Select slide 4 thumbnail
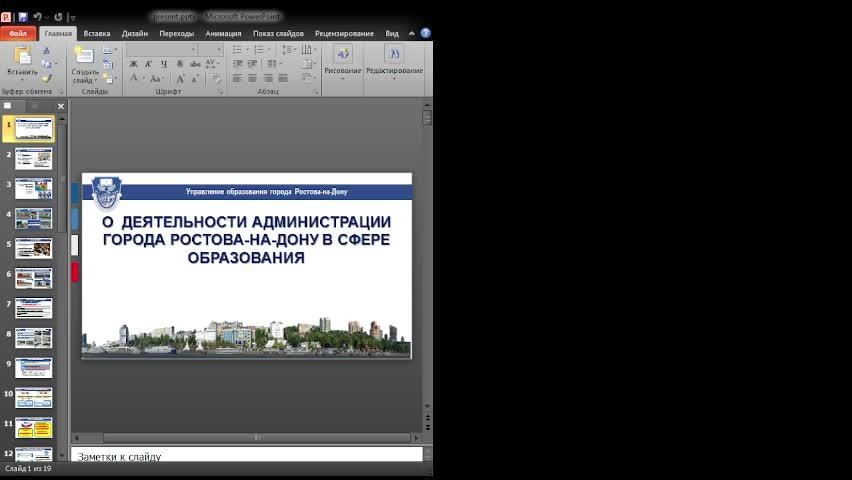Viewport: 852px width, 480px height. click(34, 218)
